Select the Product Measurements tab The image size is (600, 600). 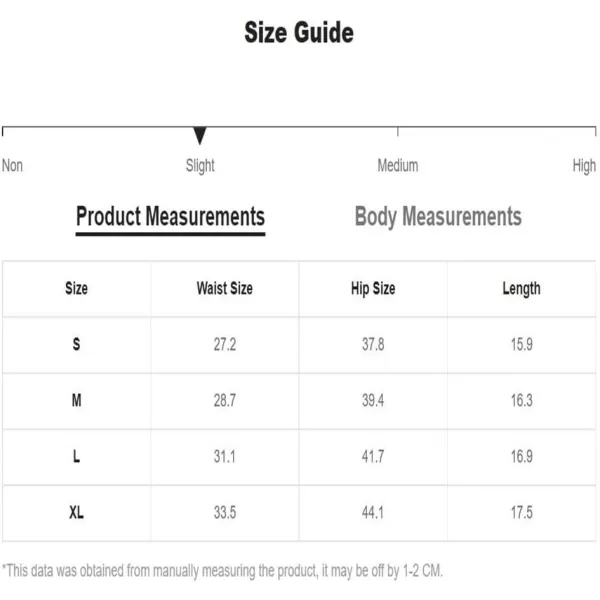pos(170,217)
